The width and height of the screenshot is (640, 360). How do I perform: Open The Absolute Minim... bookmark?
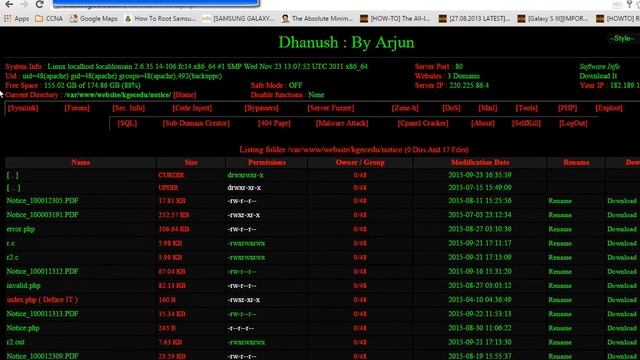(317, 18)
